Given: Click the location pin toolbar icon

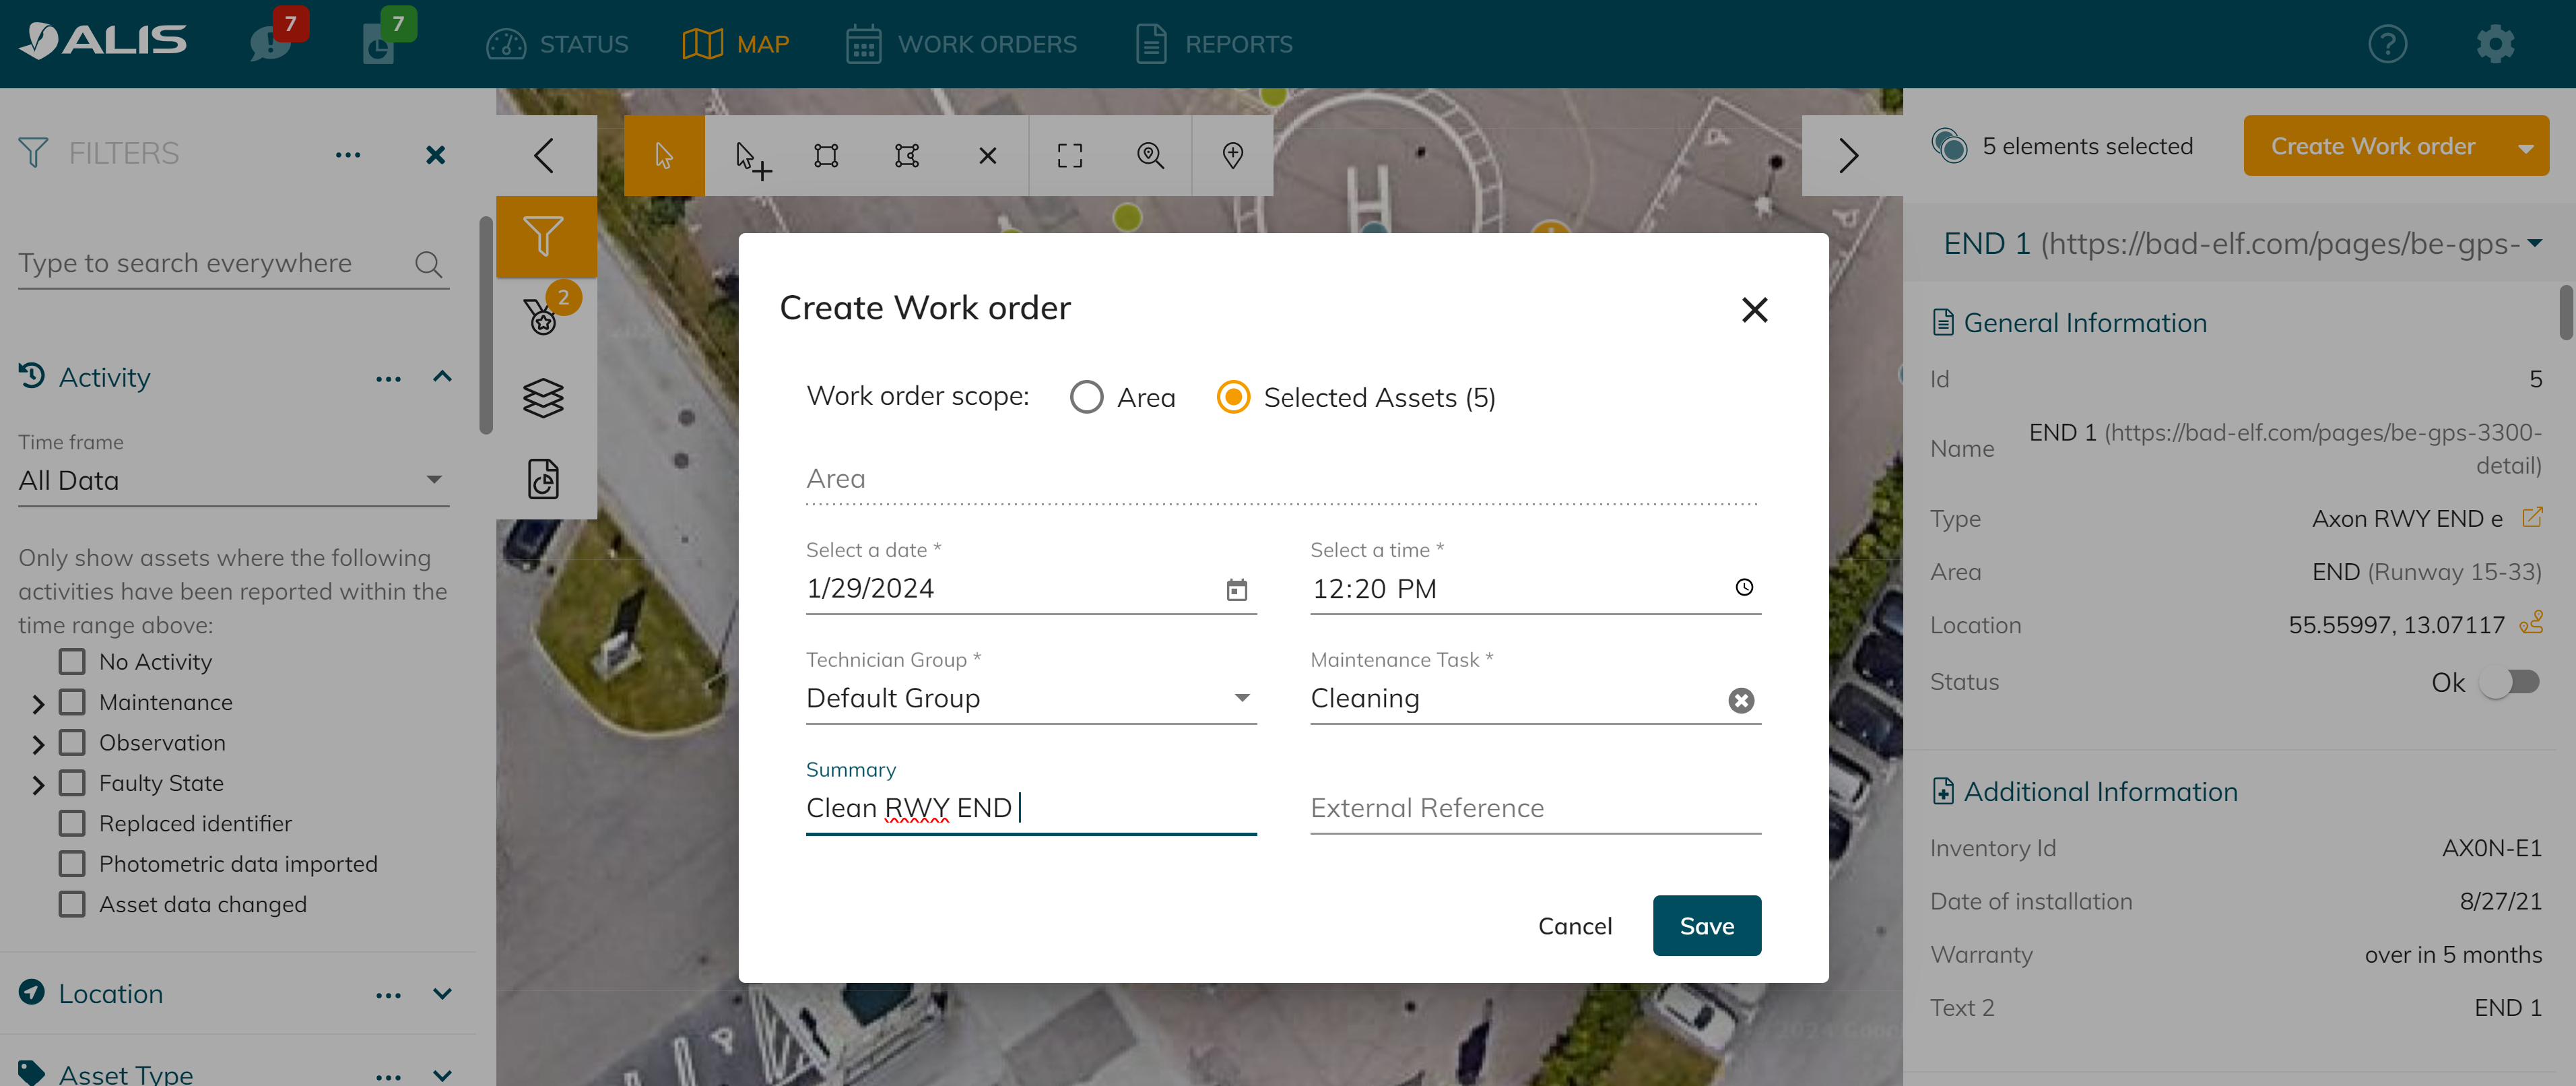Looking at the screenshot, I should [x=1232, y=155].
